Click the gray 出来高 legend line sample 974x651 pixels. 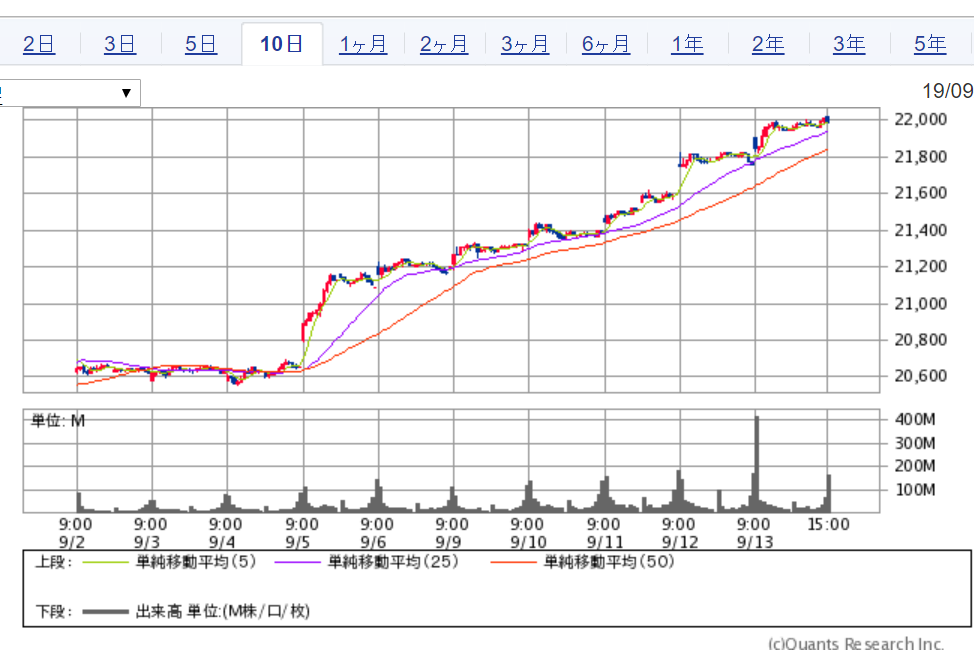click(106, 612)
